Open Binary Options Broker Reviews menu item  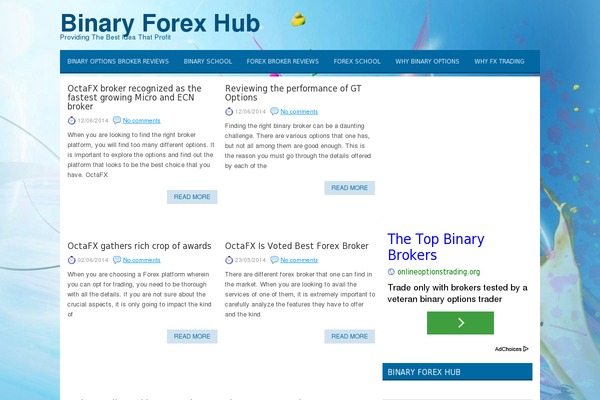(118, 61)
